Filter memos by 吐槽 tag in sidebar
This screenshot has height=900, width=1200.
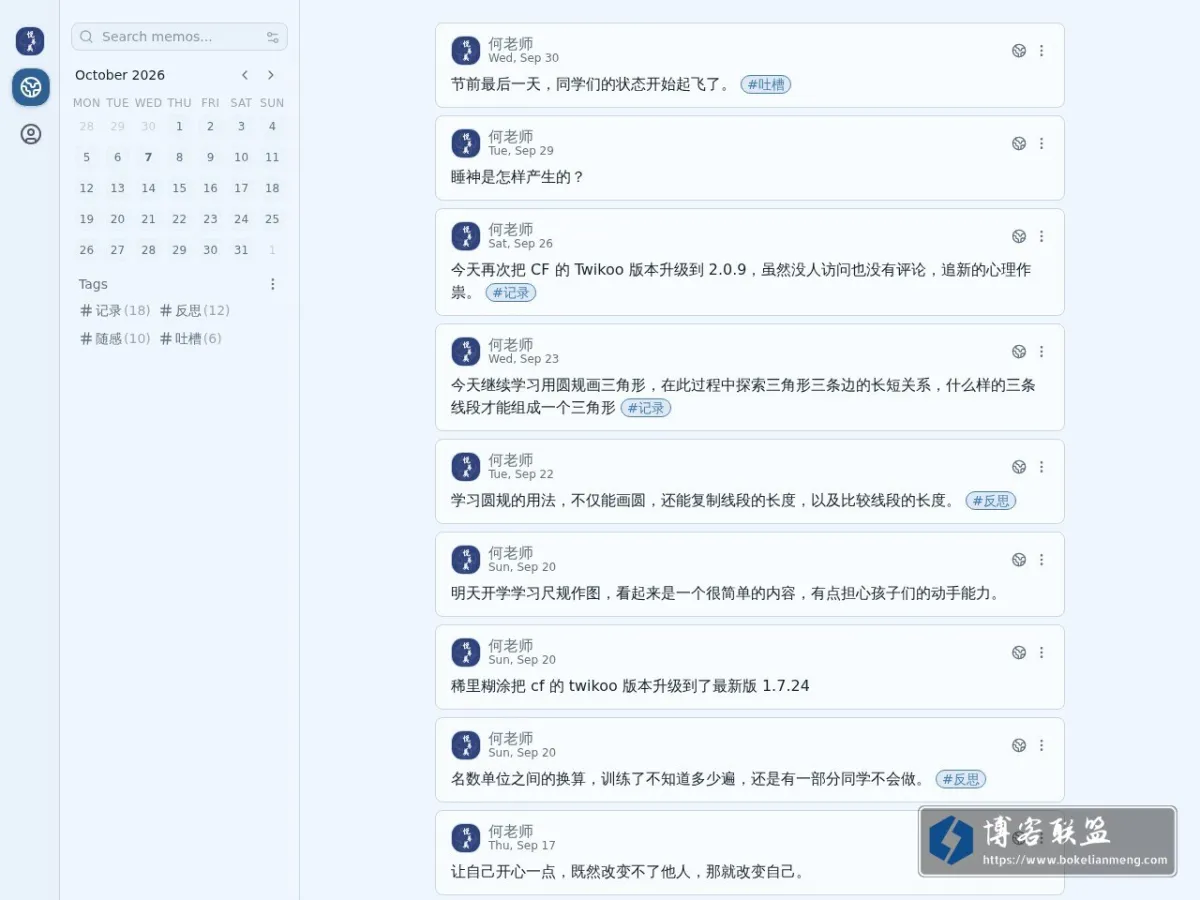(191, 339)
